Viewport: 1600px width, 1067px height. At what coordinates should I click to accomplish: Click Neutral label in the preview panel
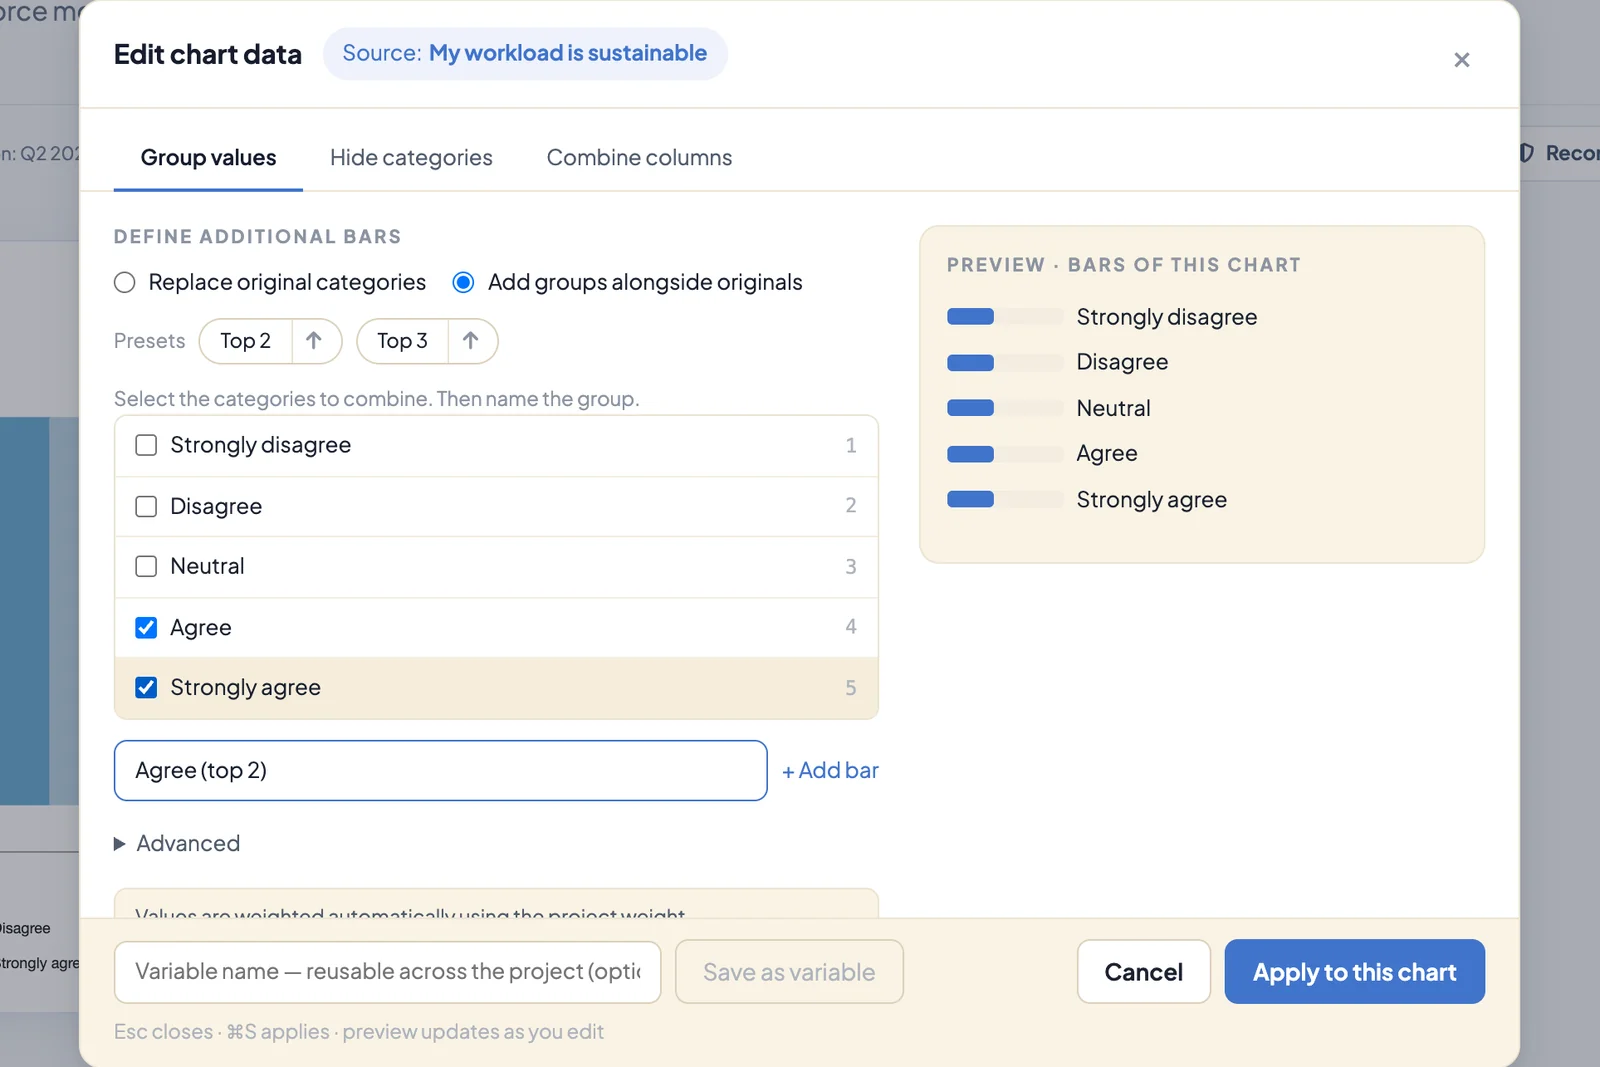1113,408
